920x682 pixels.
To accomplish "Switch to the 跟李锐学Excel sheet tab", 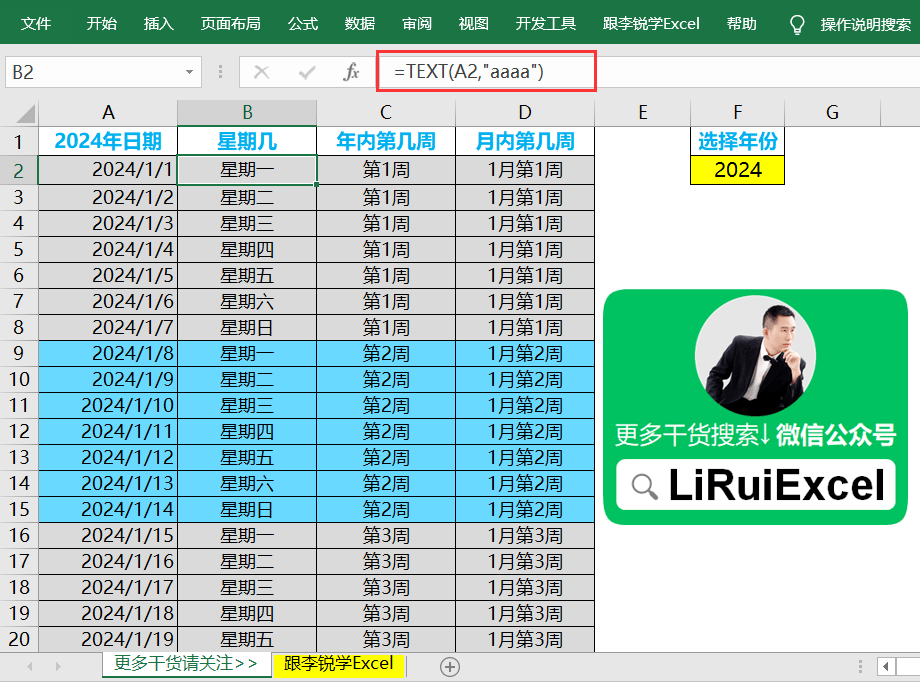I will 337,663.
